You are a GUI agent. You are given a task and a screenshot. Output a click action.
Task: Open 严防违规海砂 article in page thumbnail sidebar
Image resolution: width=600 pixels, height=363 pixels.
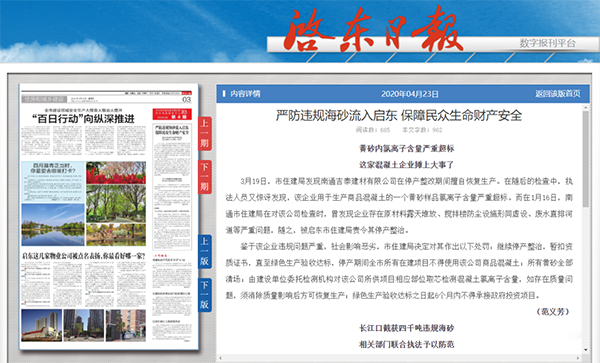click(172, 130)
